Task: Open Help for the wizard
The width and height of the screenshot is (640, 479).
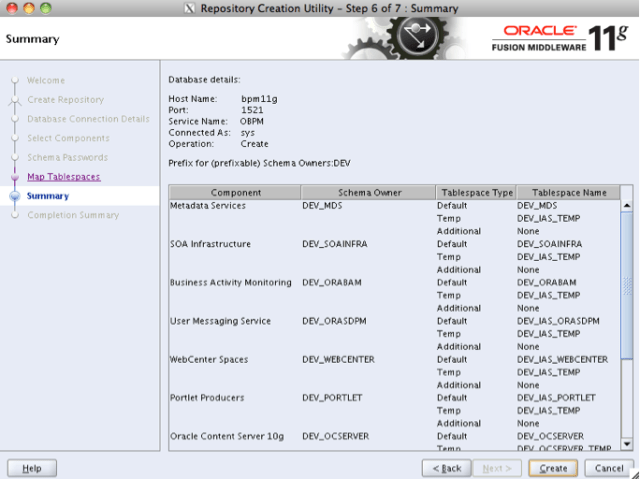Action: pos(31,468)
